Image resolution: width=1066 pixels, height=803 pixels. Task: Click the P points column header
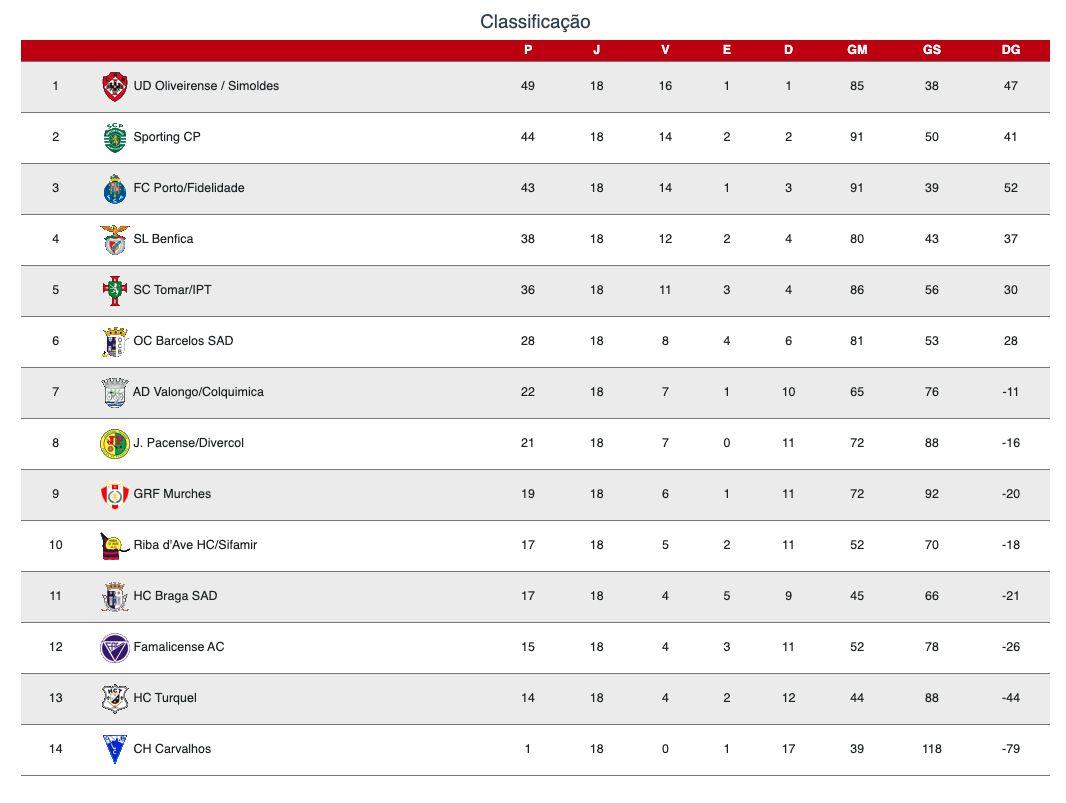[x=528, y=50]
